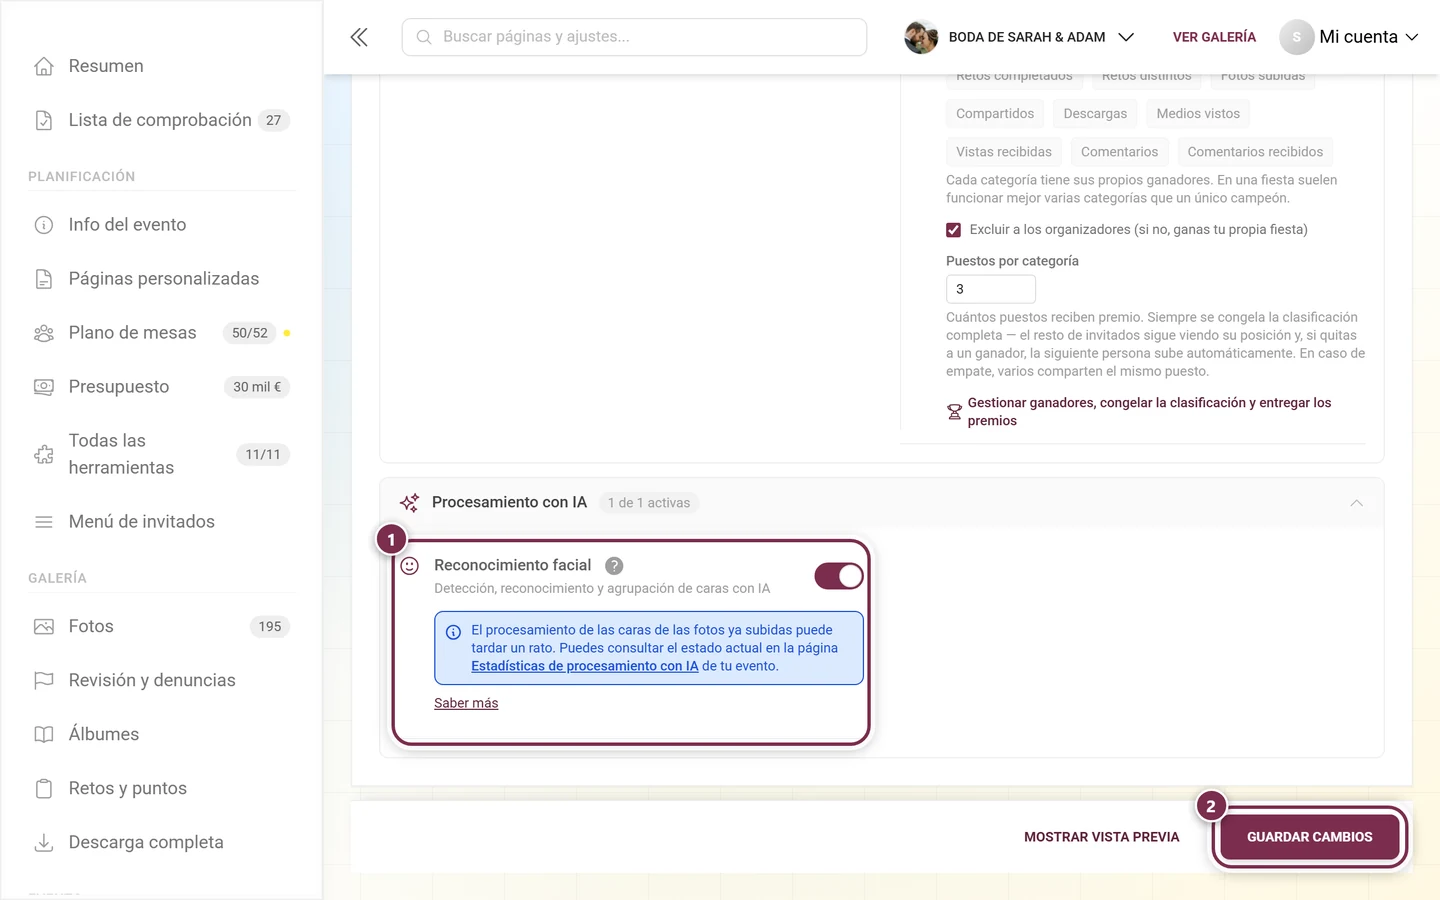Click the event avatar thumbnail in header
The width and height of the screenshot is (1440, 900).
921,37
